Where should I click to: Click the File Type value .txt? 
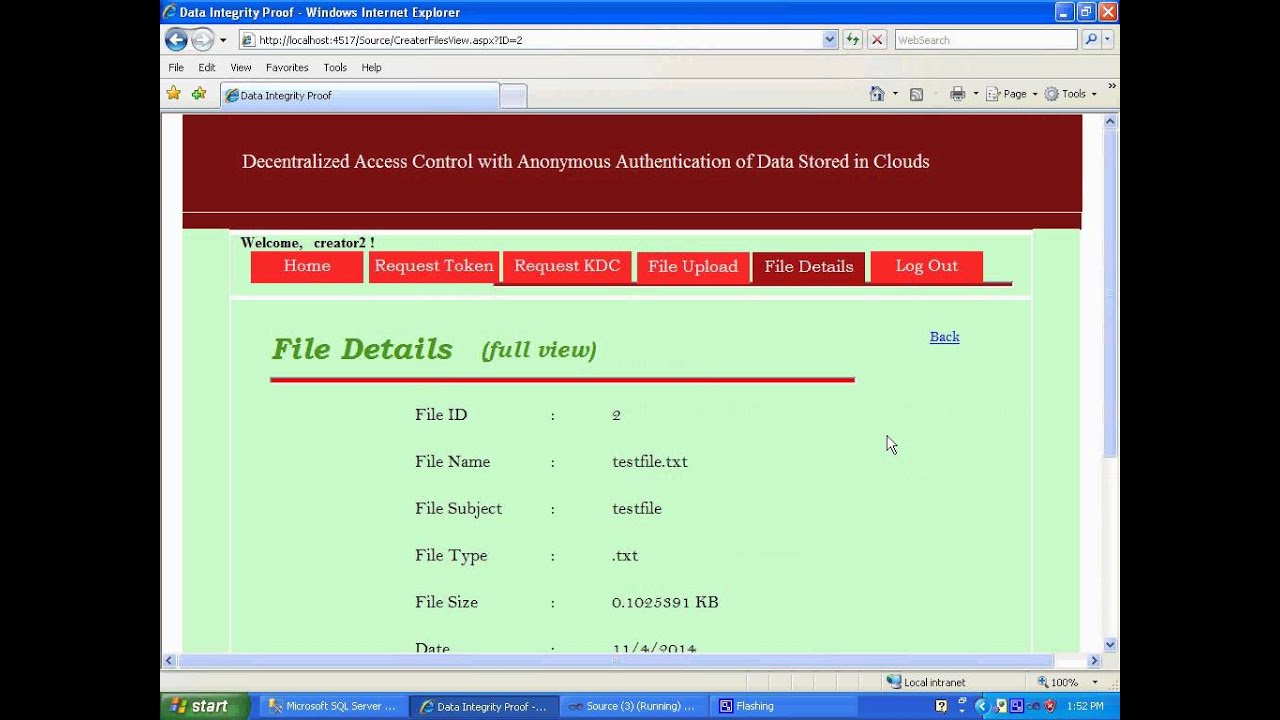tap(625, 556)
